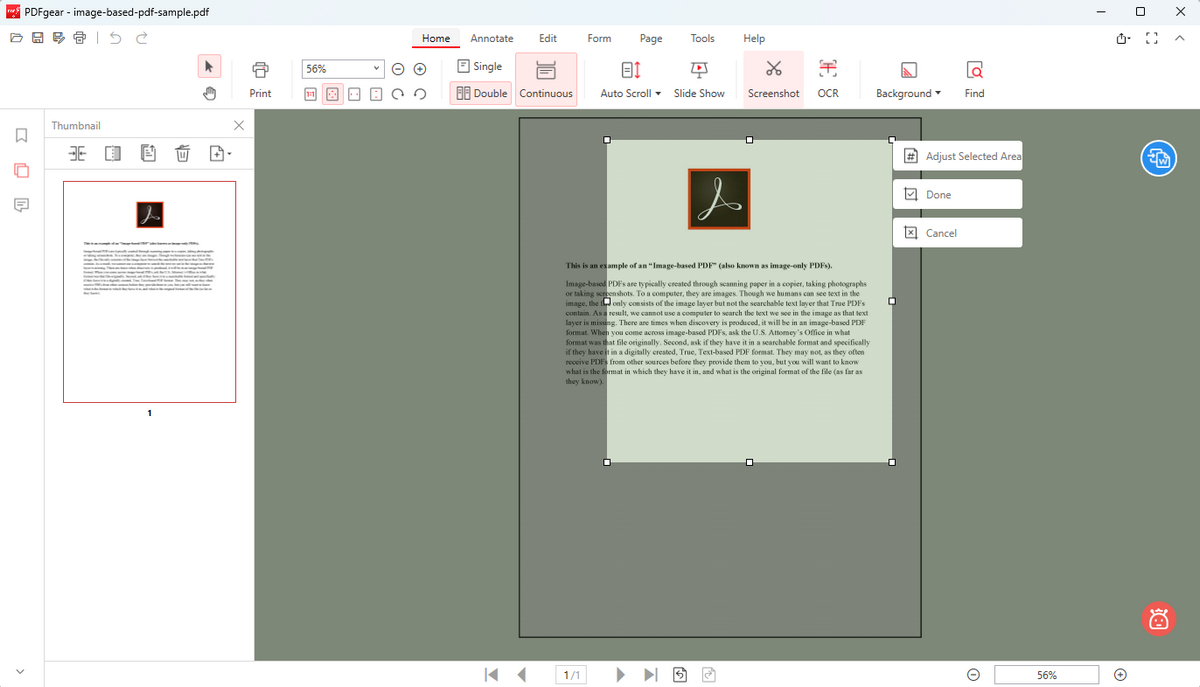Switch page layout to Double view
This screenshot has height=687, width=1200.
(x=480, y=92)
